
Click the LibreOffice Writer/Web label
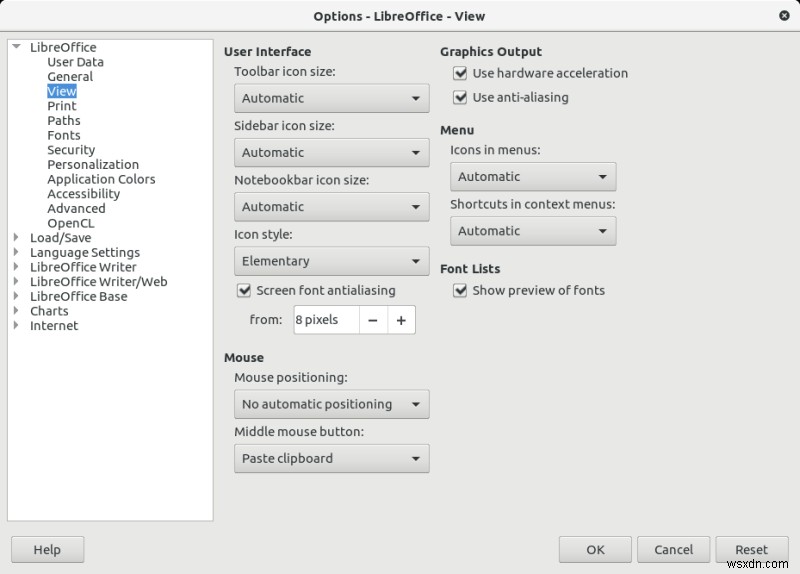pyautogui.click(x=98, y=282)
